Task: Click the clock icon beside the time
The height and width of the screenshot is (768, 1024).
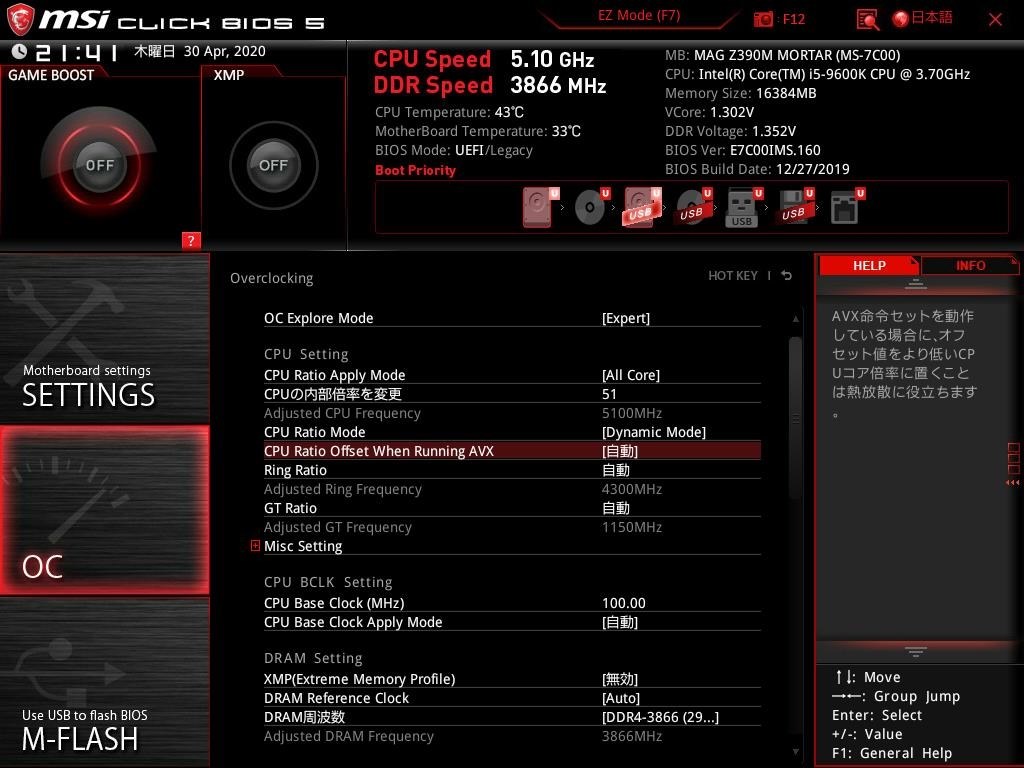Action: point(19,52)
